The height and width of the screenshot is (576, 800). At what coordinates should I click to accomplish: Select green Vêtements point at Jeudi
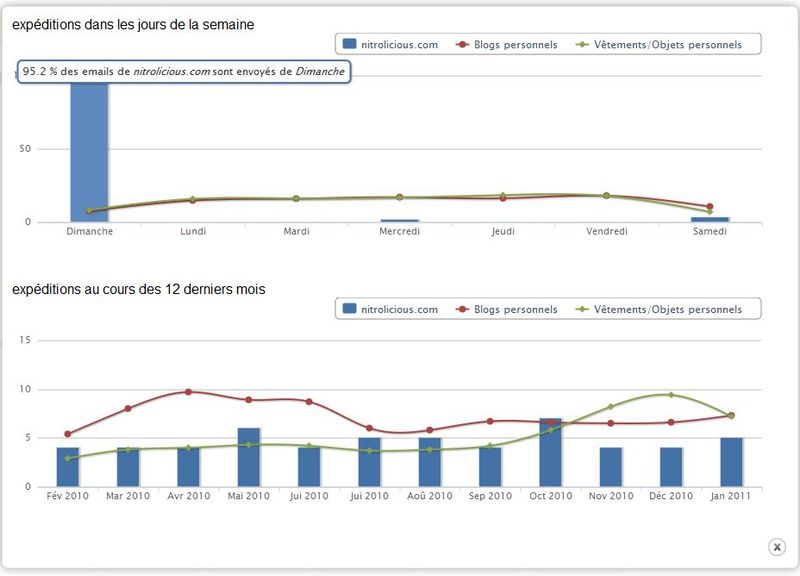503,195
